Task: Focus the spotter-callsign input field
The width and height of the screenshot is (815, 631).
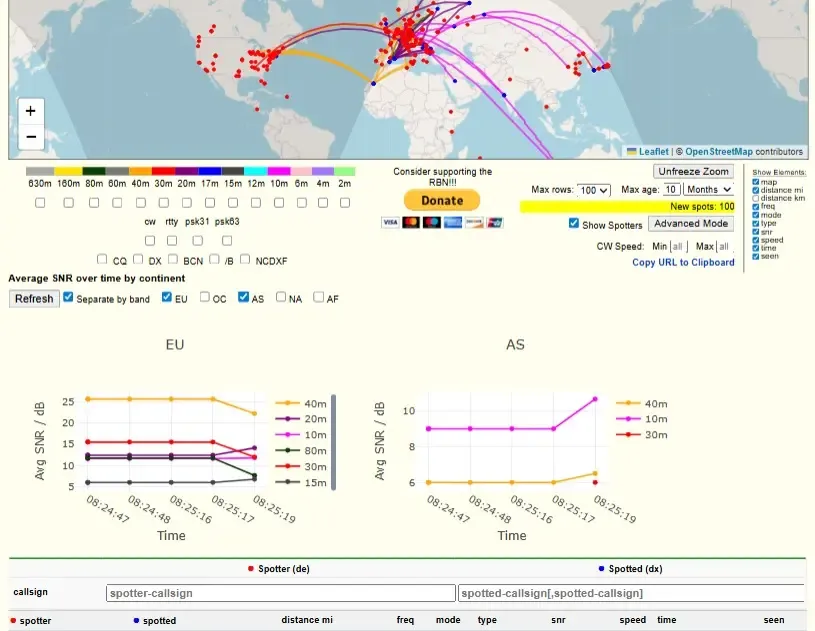Action: coord(281,593)
